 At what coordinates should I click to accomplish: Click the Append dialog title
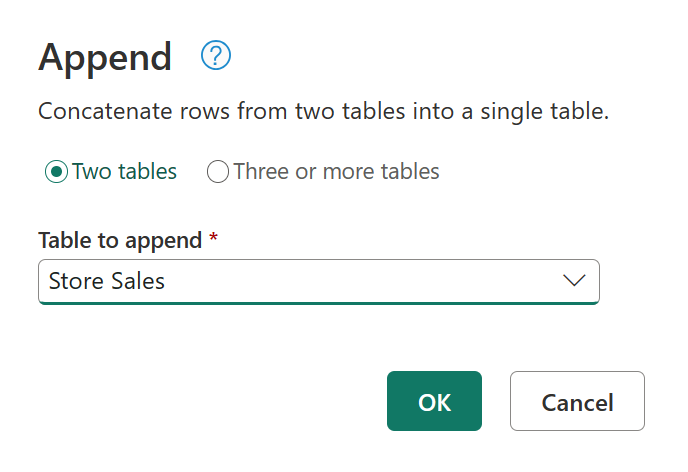coord(105,58)
